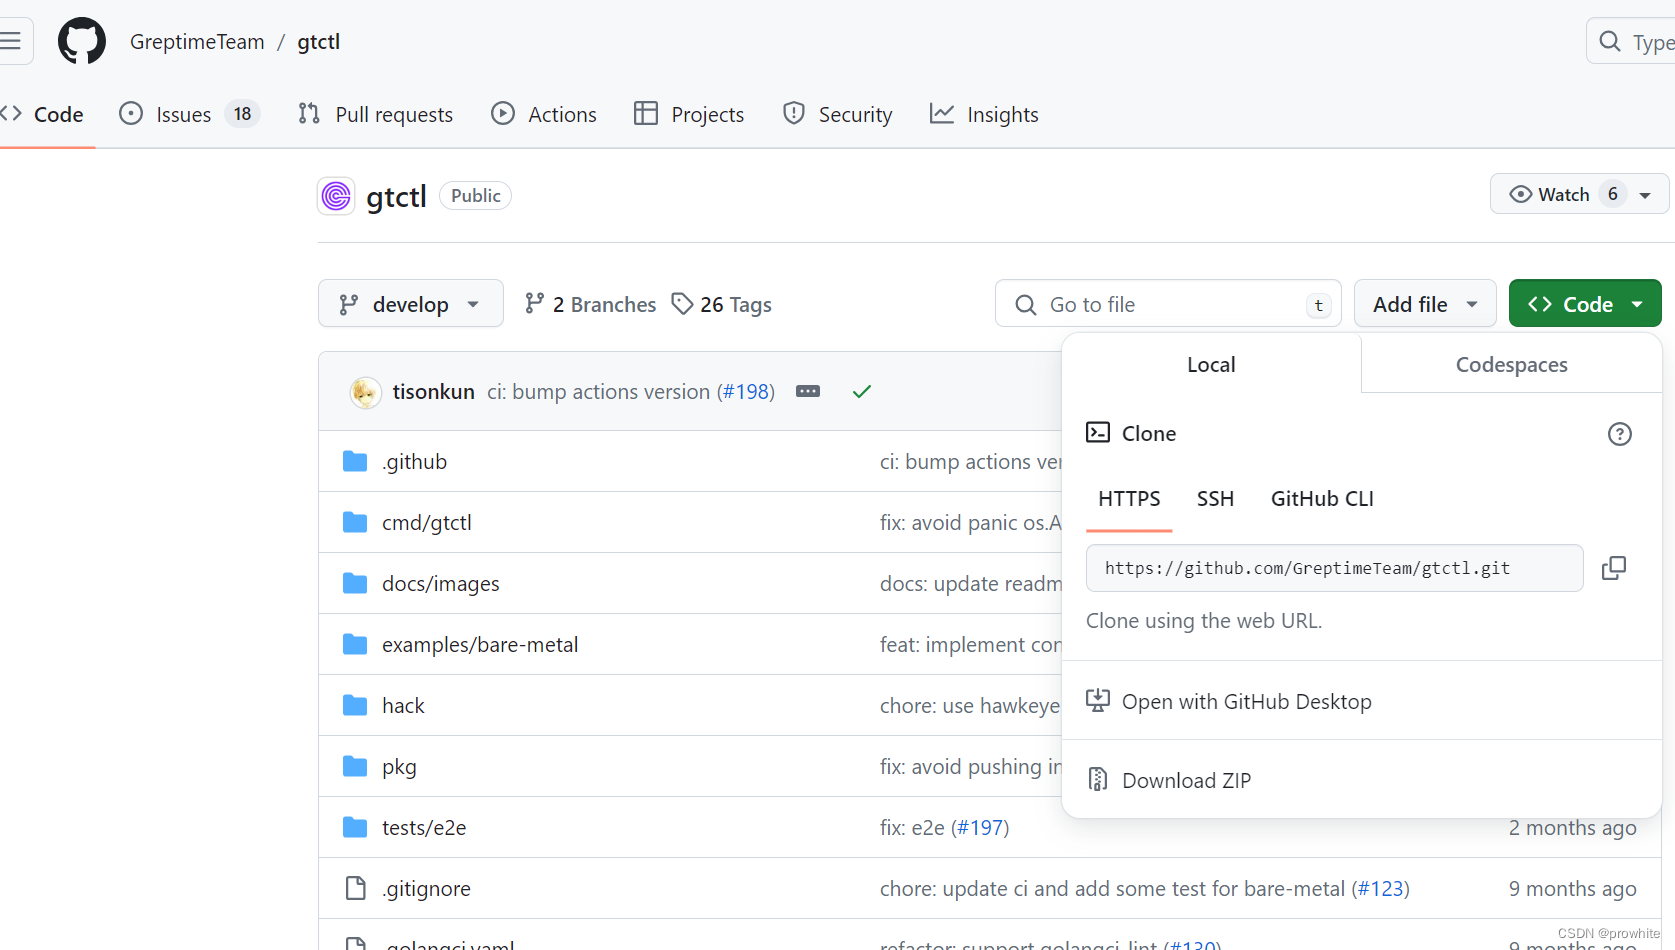Open the Watch notifications dropdown arrow
Viewport: 1675px width, 950px height.
point(1645,195)
